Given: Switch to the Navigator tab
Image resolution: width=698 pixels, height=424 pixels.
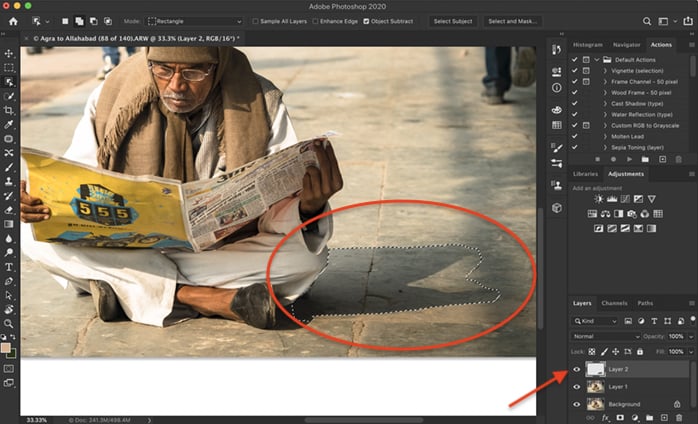Looking at the screenshot, I should tap(626, 45).
